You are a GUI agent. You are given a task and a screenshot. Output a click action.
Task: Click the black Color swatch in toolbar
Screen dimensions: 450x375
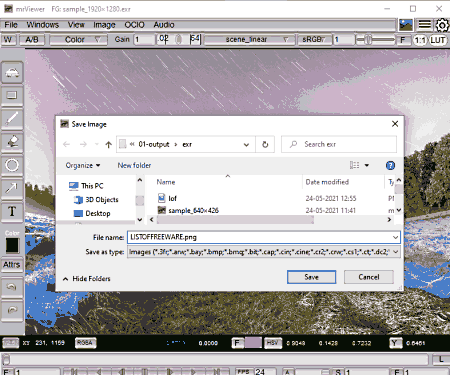pyautogui.click(x=12, y=245)
